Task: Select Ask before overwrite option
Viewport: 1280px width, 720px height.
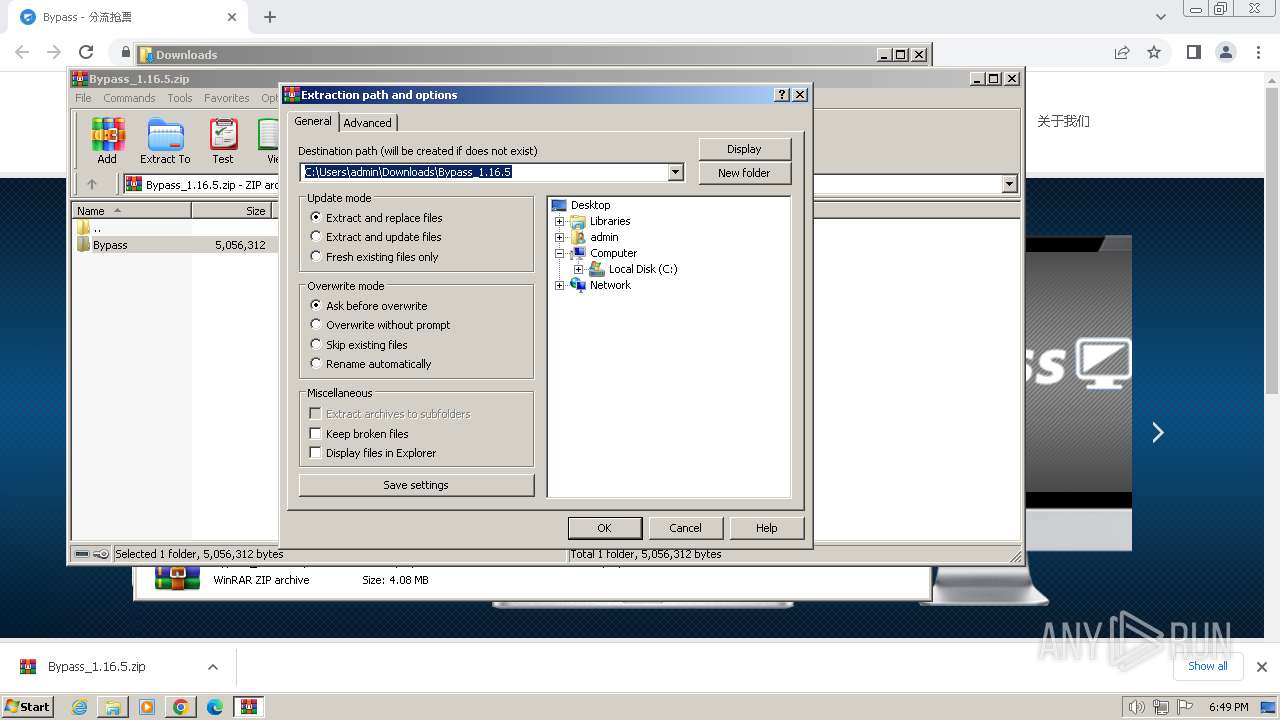Action: tap(369, 306)
